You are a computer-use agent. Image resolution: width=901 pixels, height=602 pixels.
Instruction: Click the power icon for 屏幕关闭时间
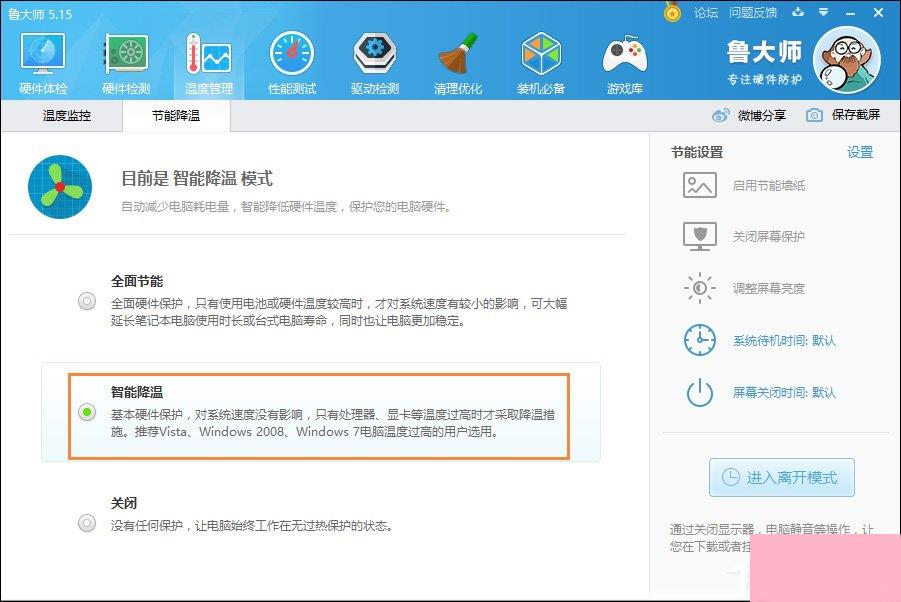point(699,392)
